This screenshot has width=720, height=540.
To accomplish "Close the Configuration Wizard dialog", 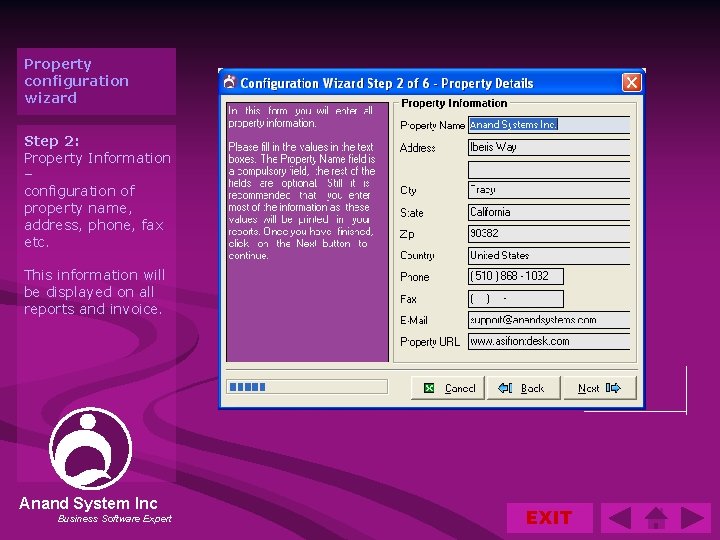I will [631, 83].
